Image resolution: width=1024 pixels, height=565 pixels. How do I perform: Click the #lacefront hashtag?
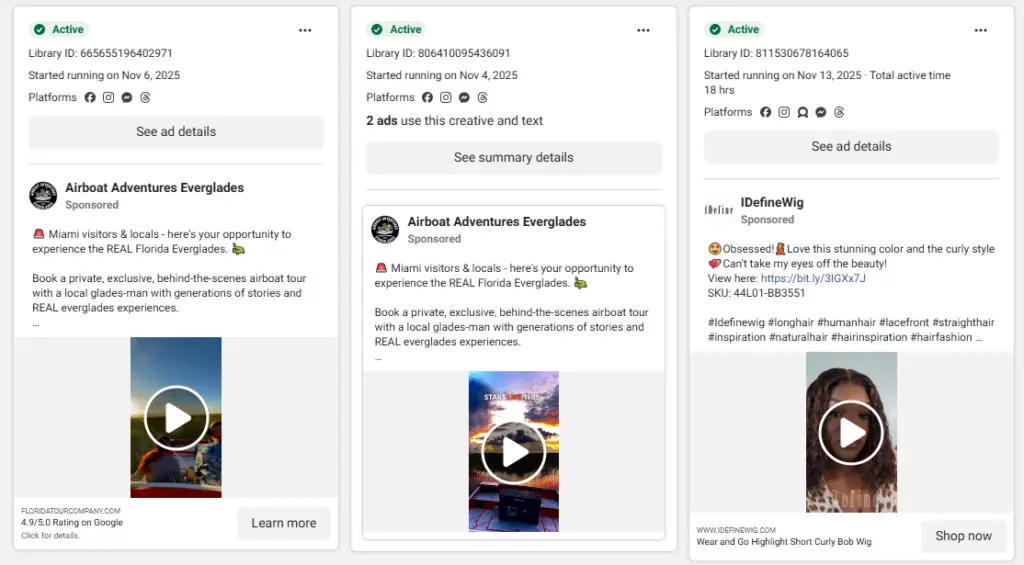(904, 323)
